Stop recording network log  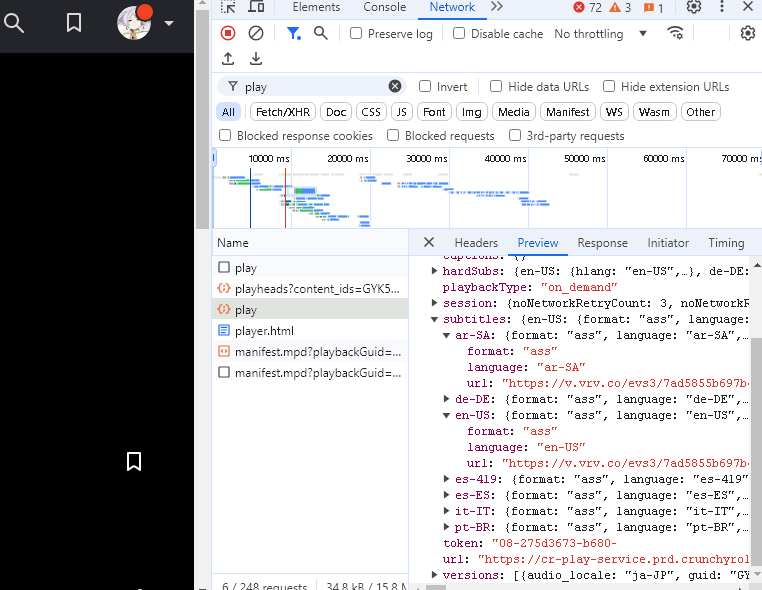(228, 33)
